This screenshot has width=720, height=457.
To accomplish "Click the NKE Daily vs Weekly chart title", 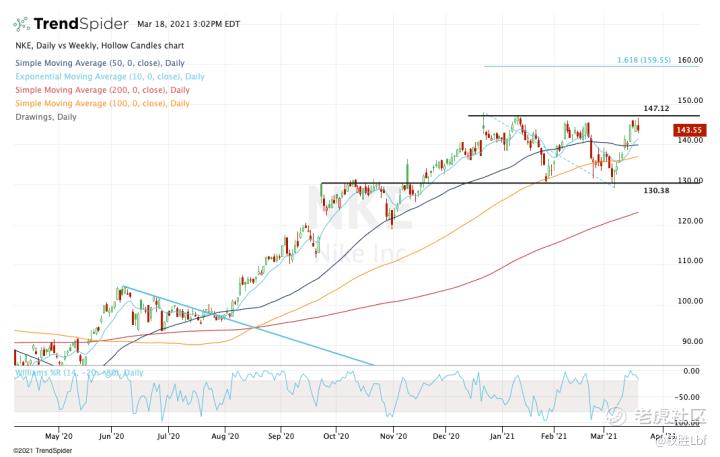I will tap(100, 46).
